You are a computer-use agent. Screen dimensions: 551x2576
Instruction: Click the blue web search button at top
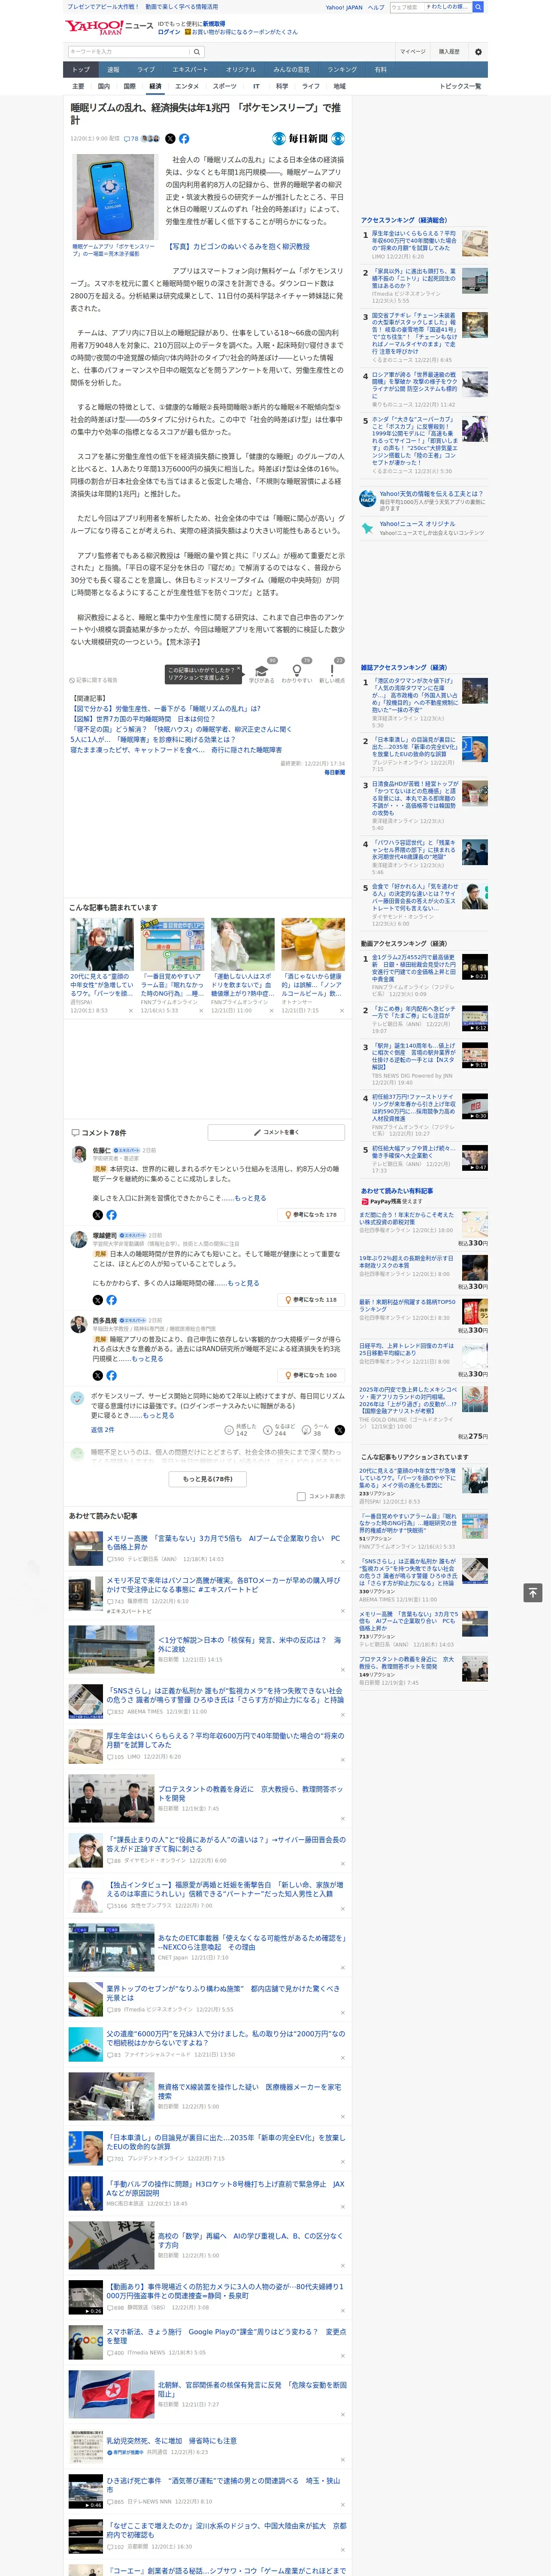click(x=478, y=7)
